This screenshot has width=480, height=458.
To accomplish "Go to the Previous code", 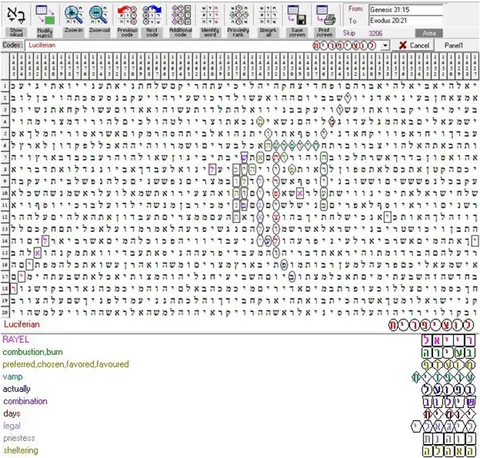I will (x=127, y=15).
